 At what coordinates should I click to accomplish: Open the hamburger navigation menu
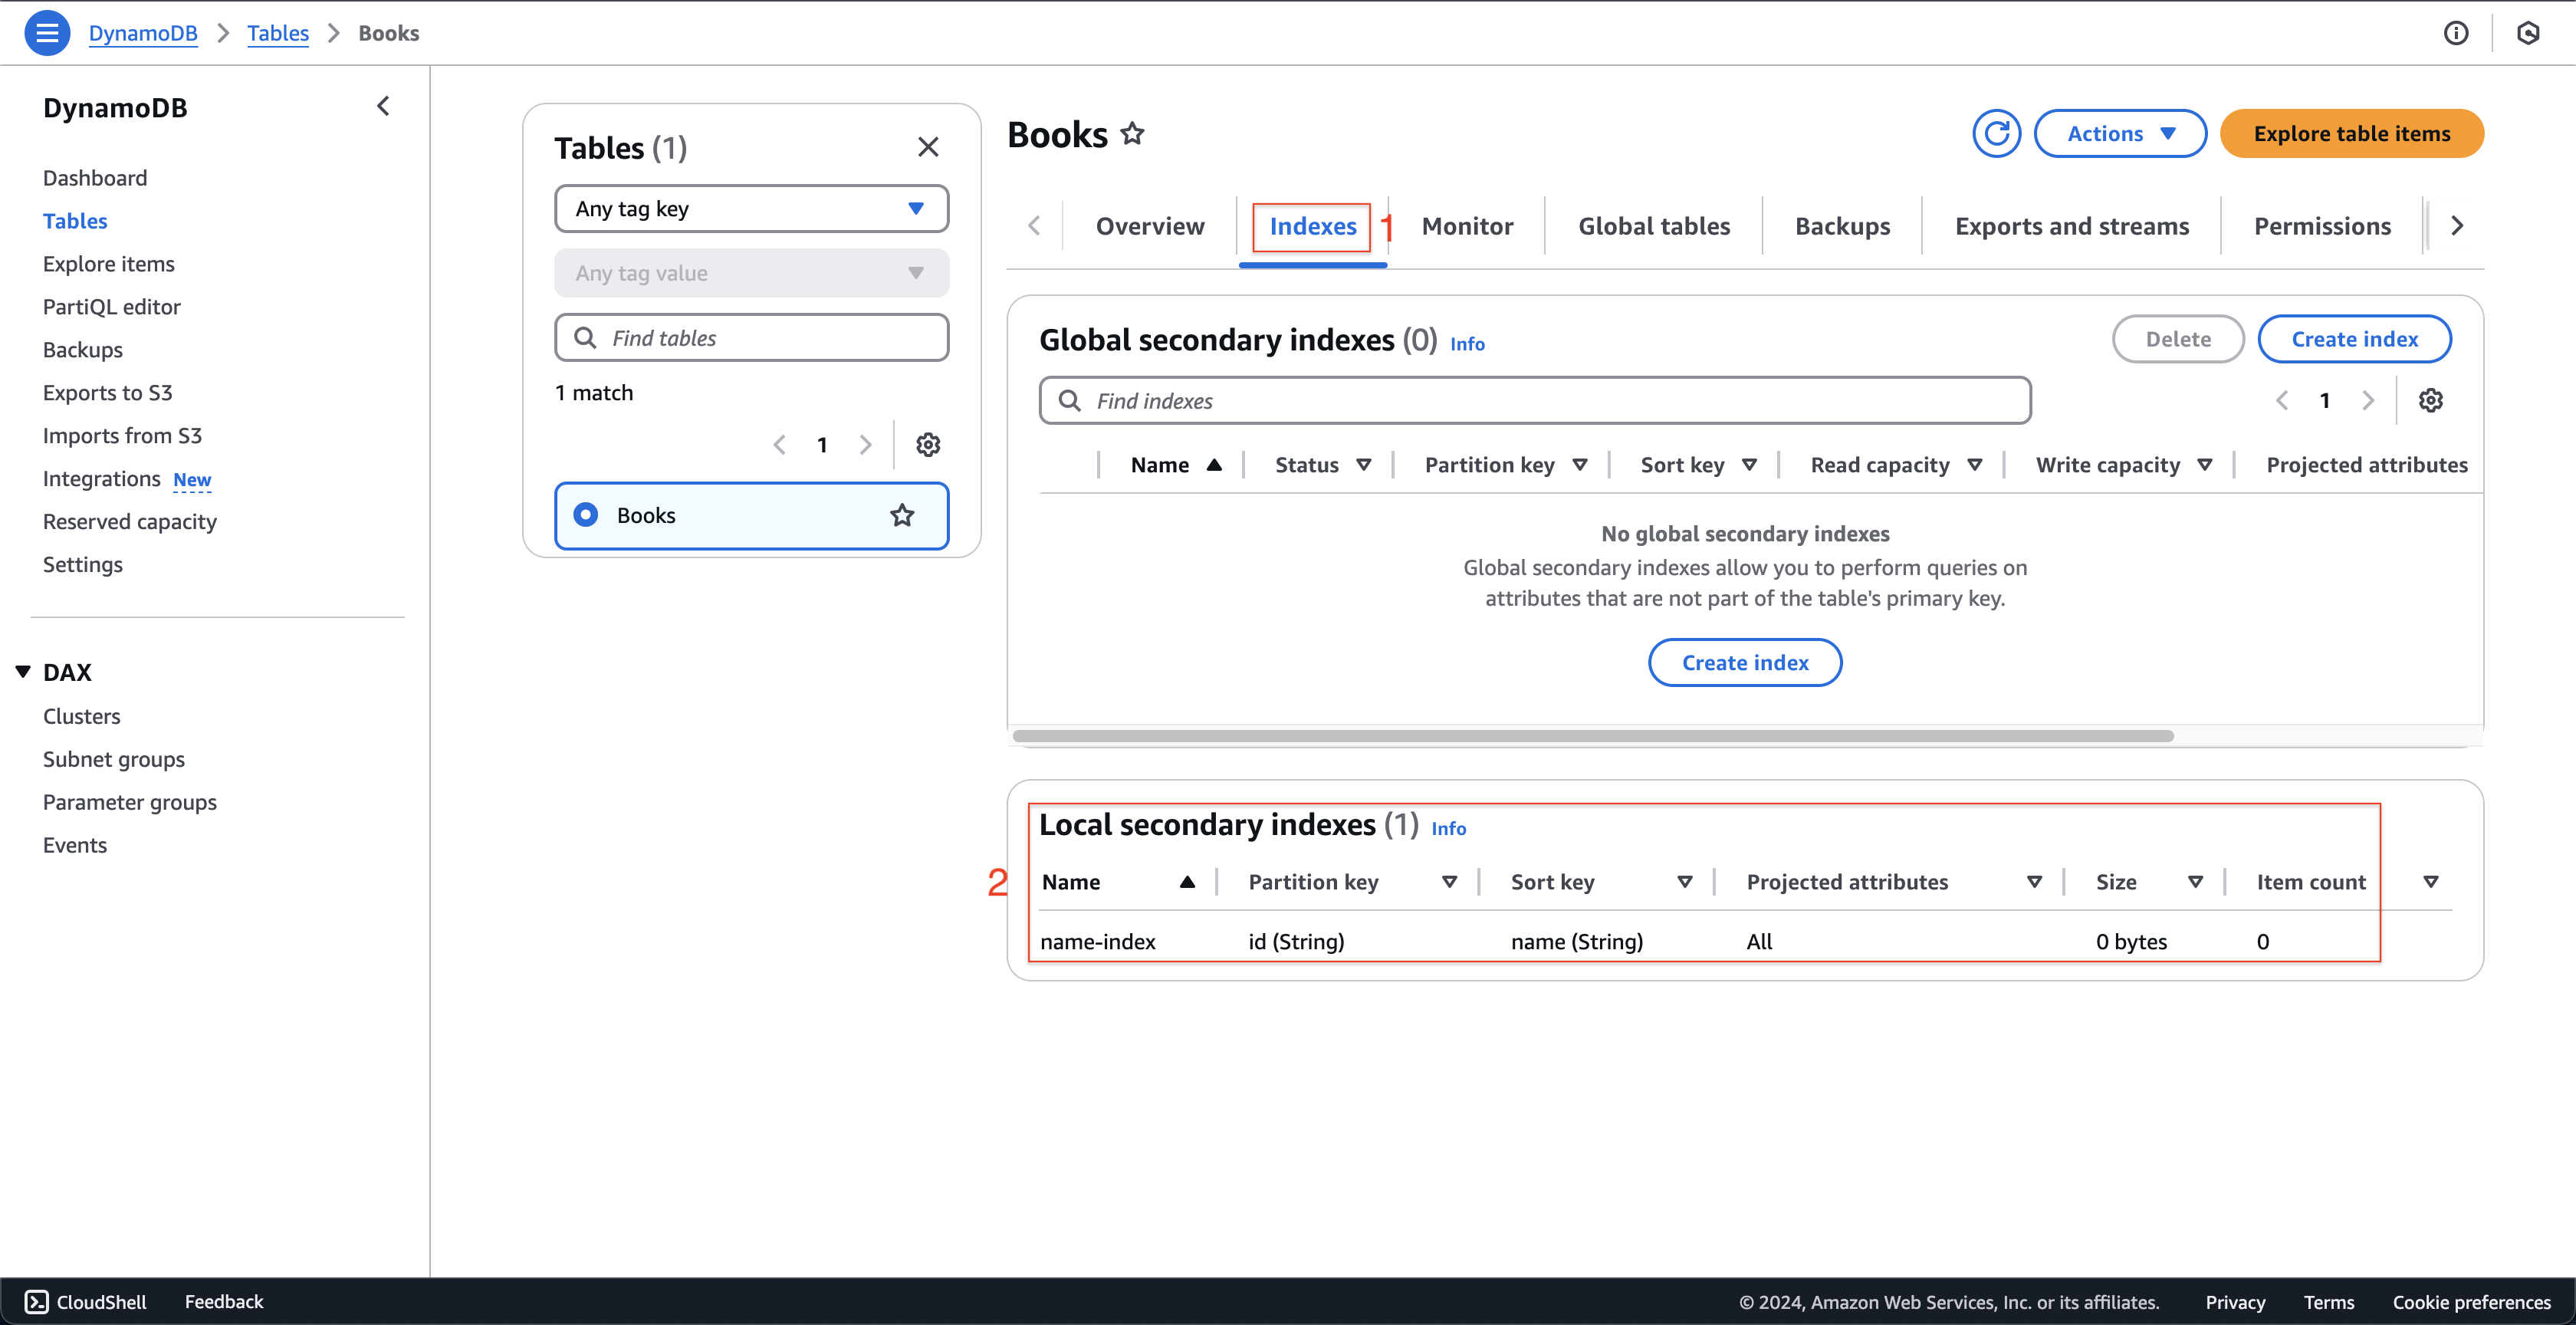coord(46,33)
